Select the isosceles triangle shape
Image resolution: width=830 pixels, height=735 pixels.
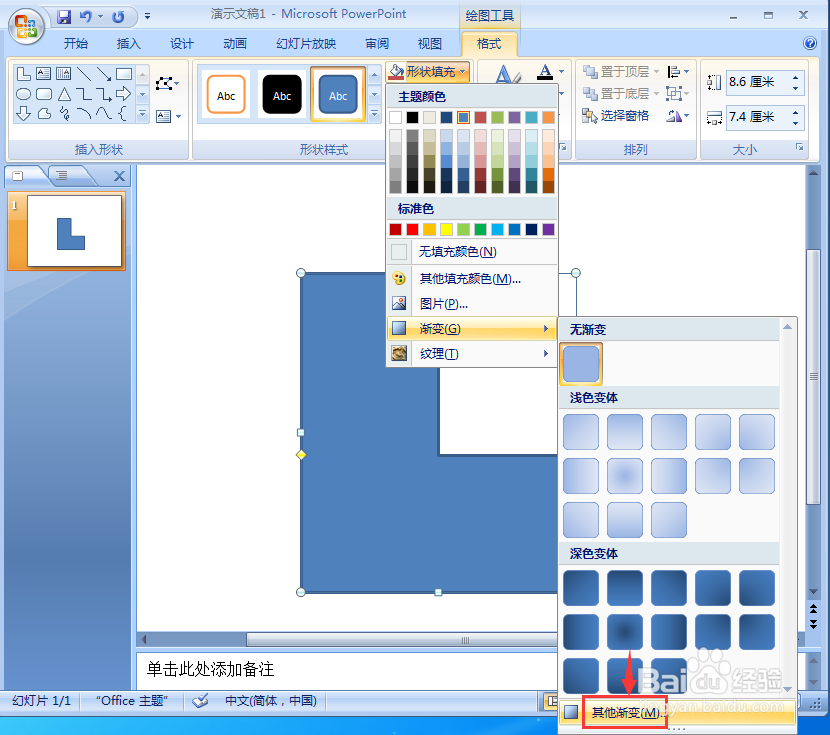[x=64, y=94]
